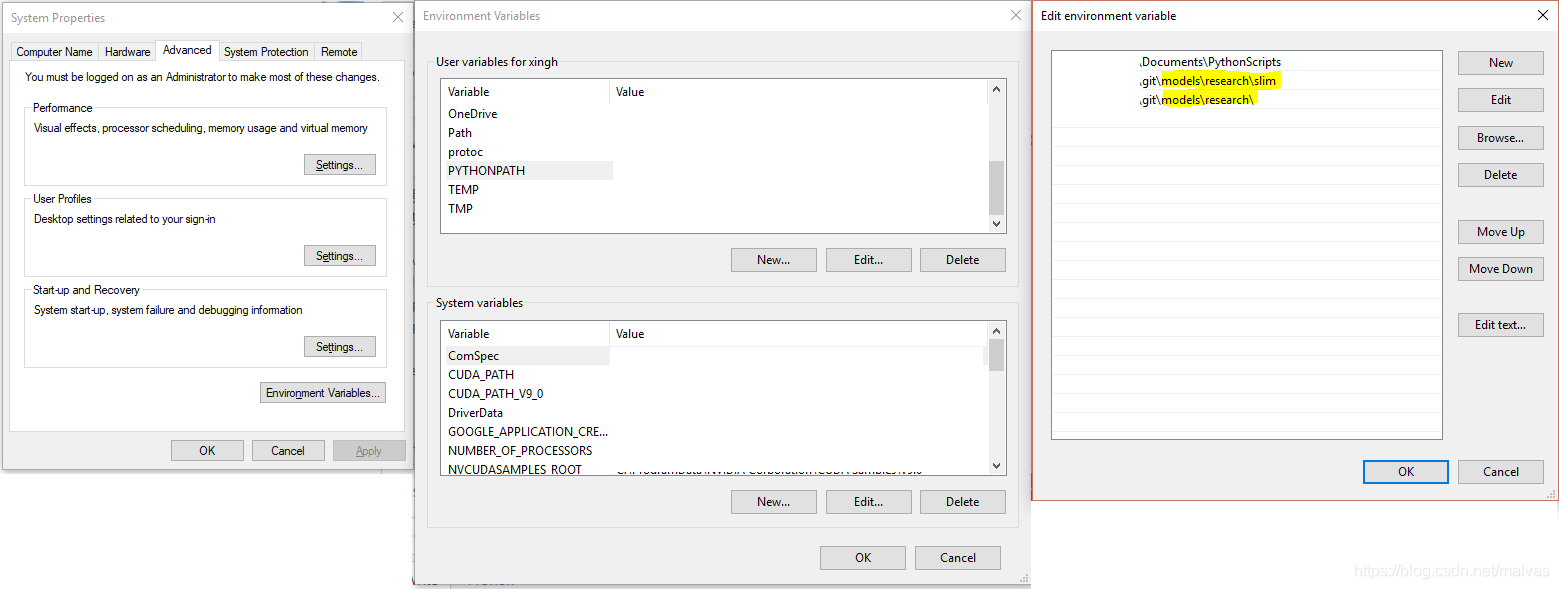
Task: Switch to the Computer Name tab
Action: (x=54, y=52)
